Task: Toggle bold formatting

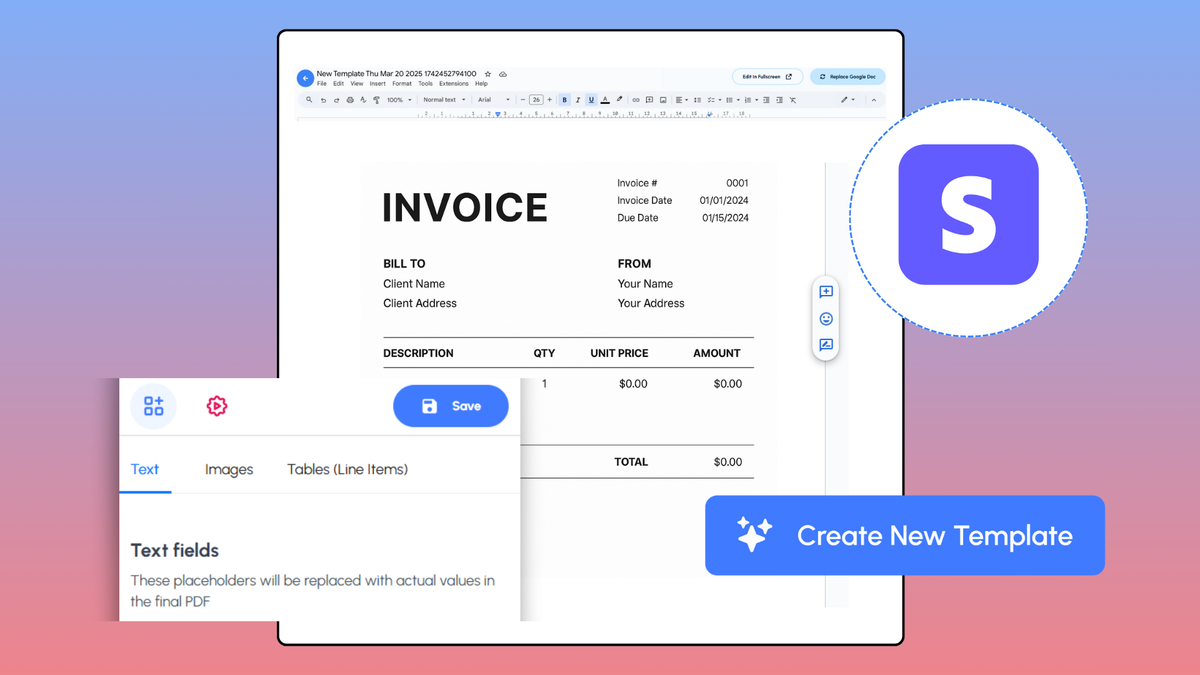Action: [x=564, y=100]
